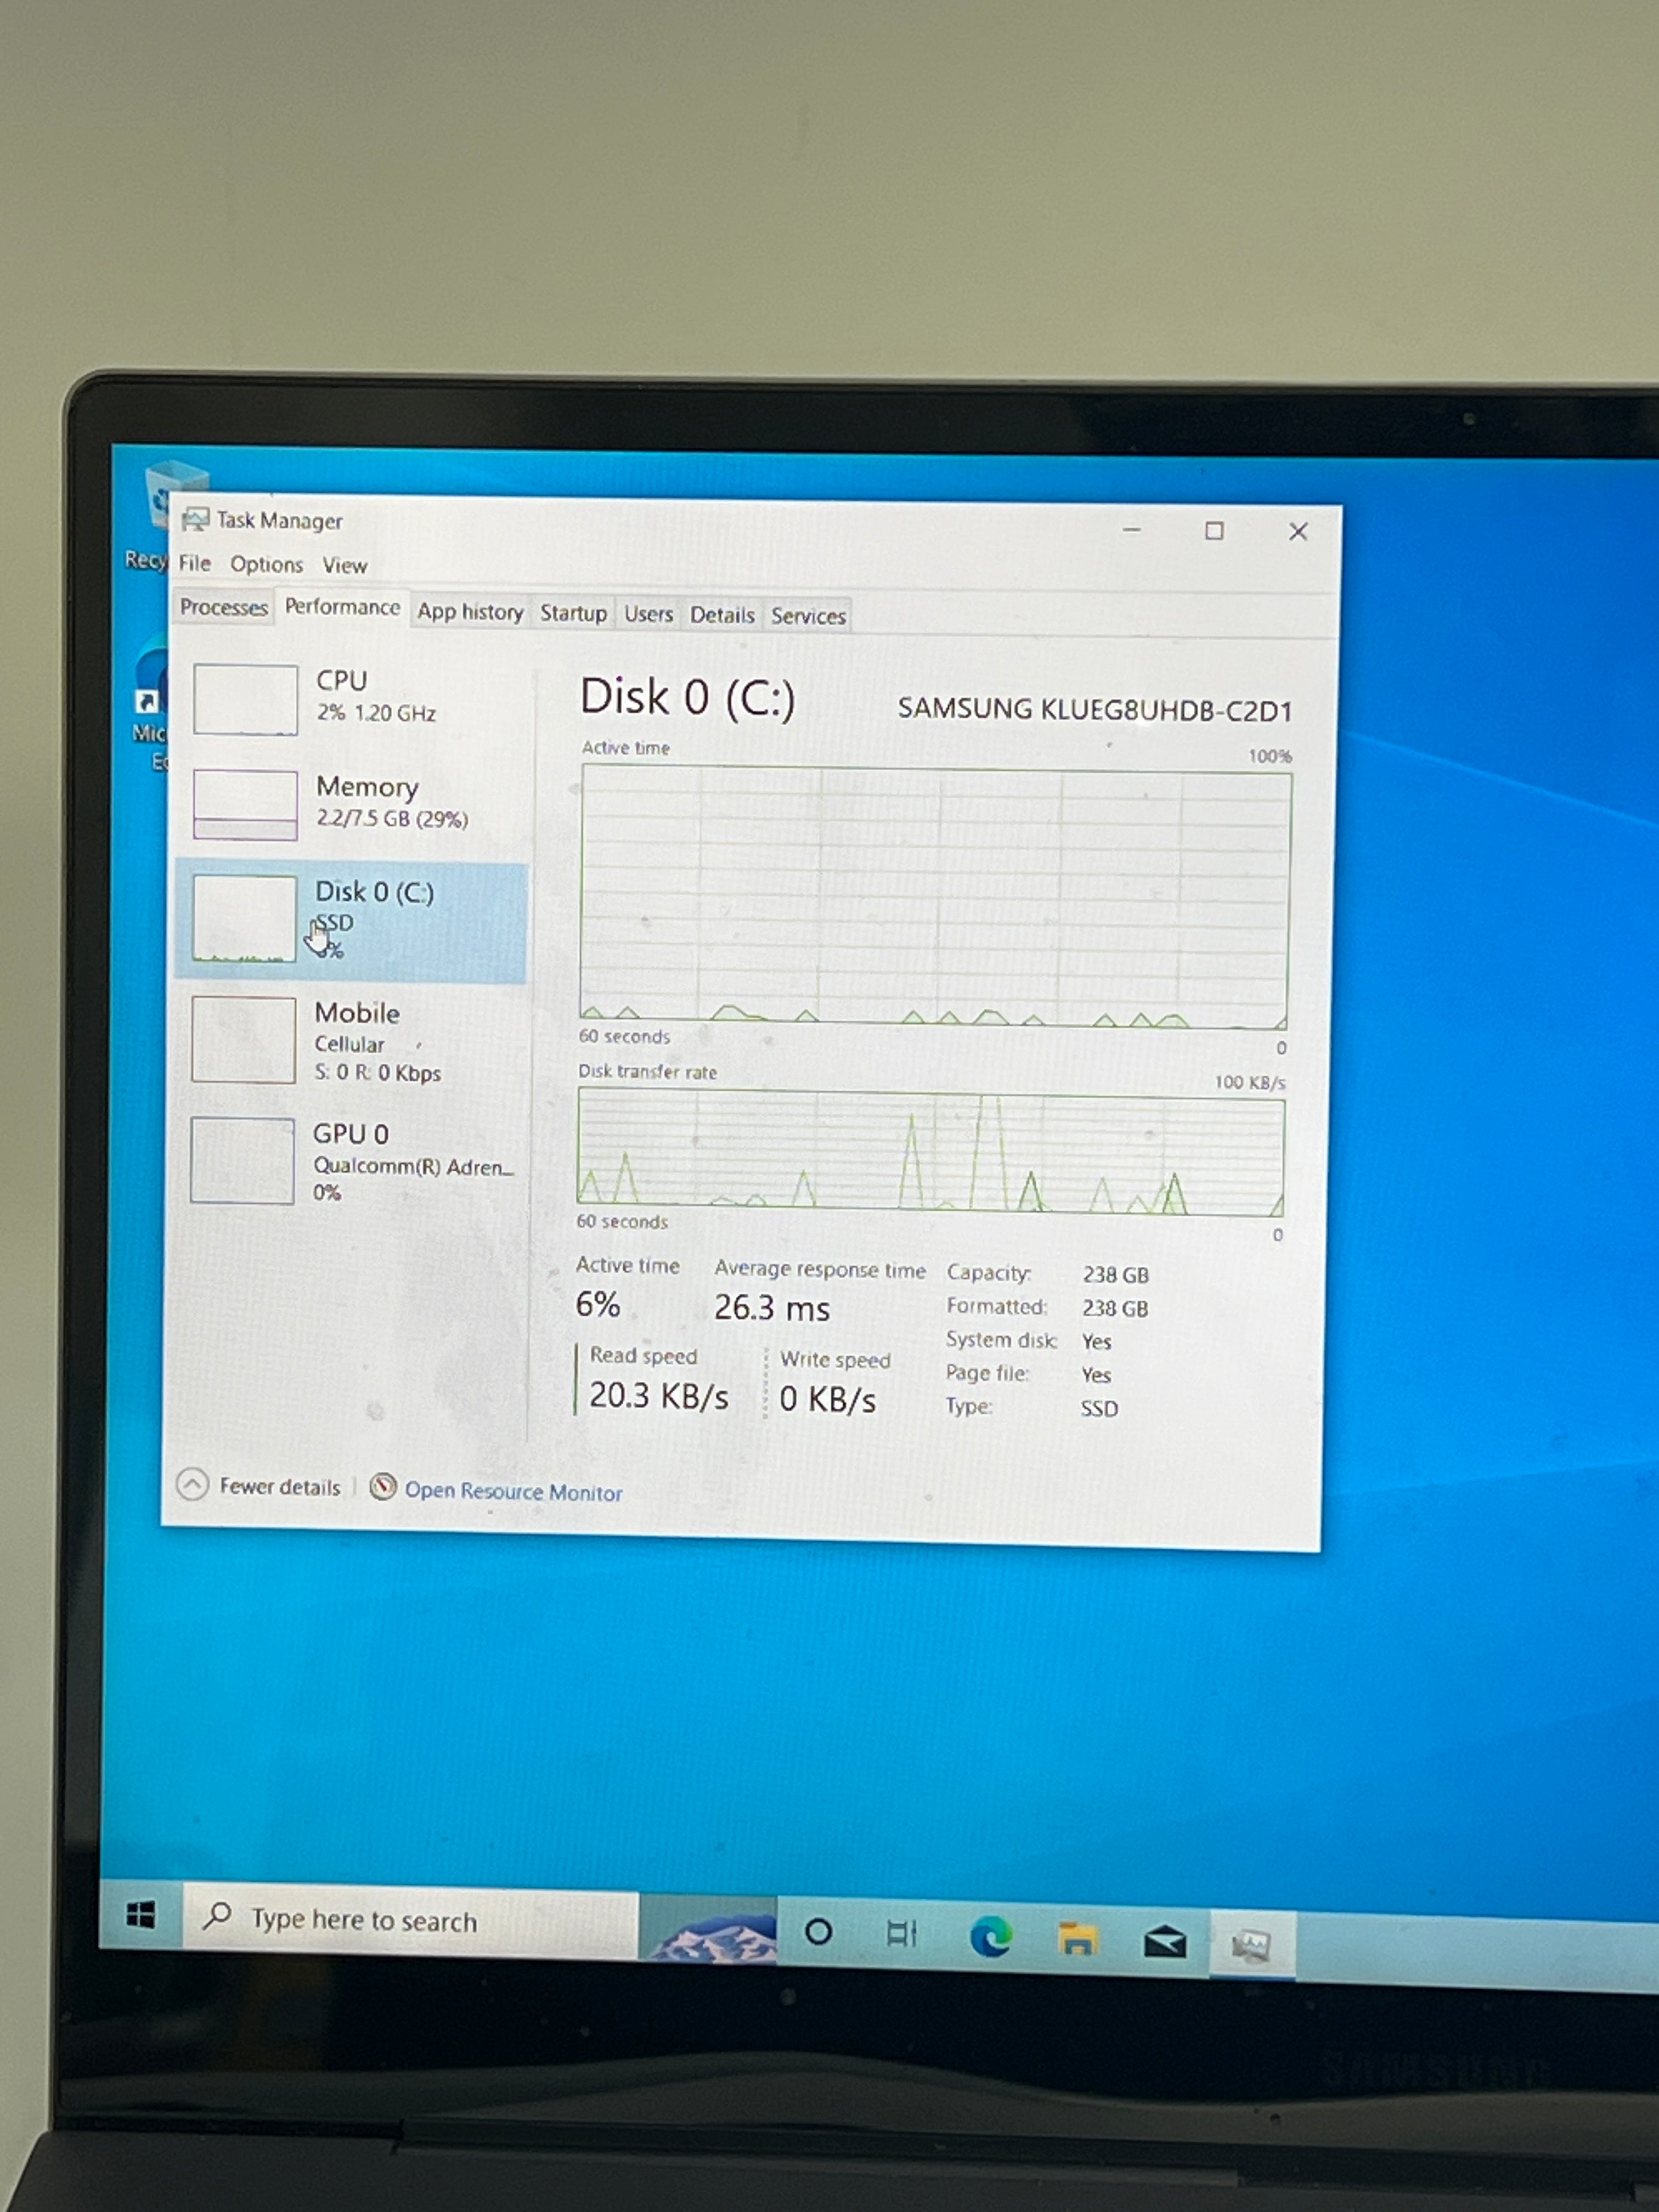Viewport: 1659px width, 2212px height.
Task: Click the Task Manager taskbar icon
Action: click(x=1251, y=1945)
